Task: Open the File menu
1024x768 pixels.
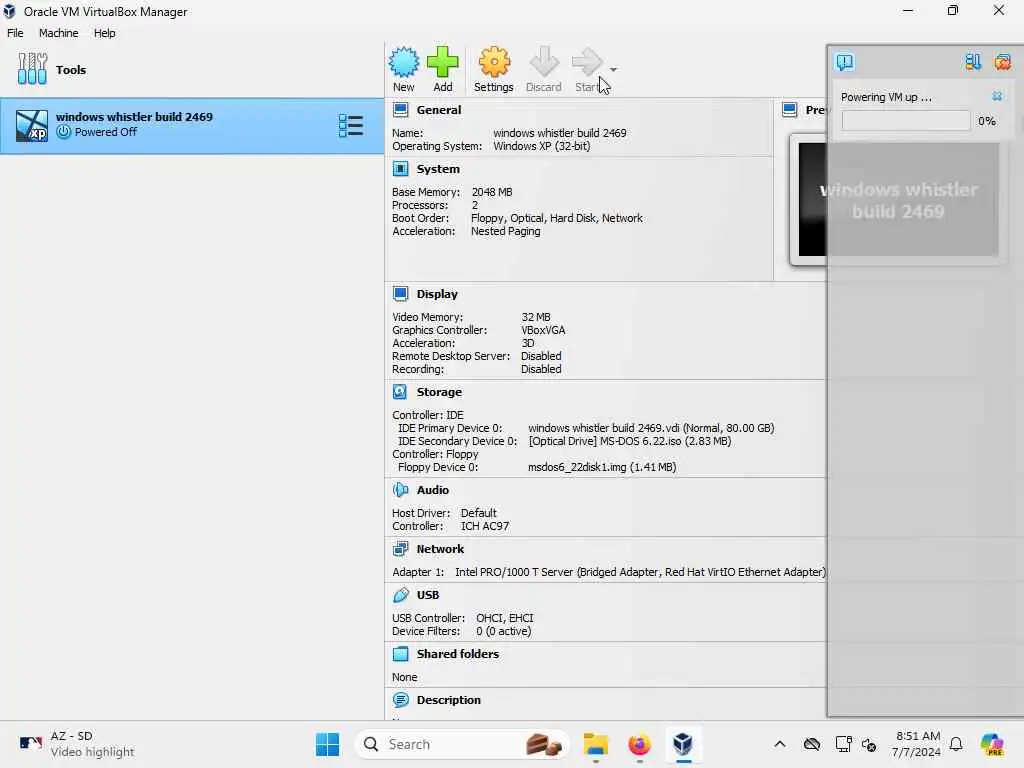Action: 15,33
